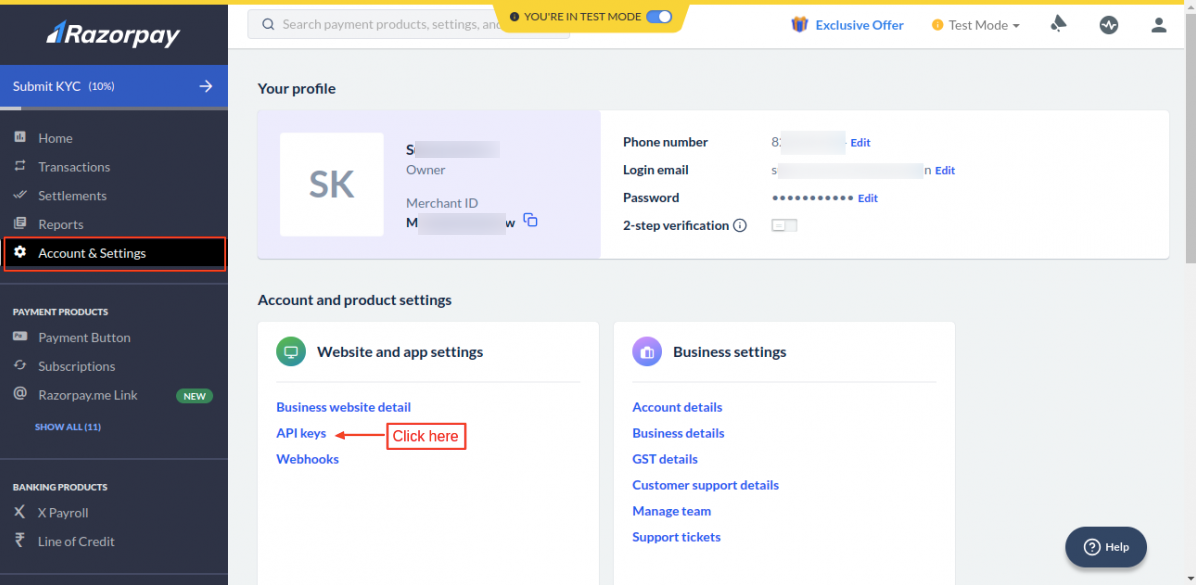Click the Subscriptions refresh icon
This screenshot has width=1196, height=585.
pyautogui.click(x=21, y=366)
